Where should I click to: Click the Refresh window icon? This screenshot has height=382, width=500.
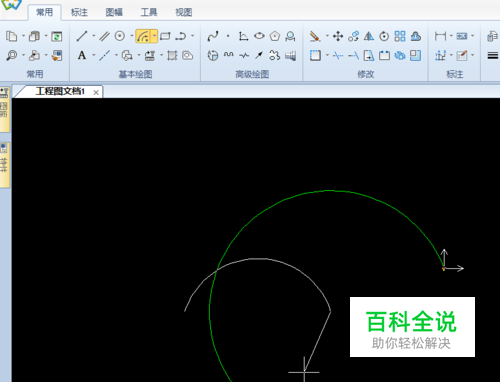(57, 36)
